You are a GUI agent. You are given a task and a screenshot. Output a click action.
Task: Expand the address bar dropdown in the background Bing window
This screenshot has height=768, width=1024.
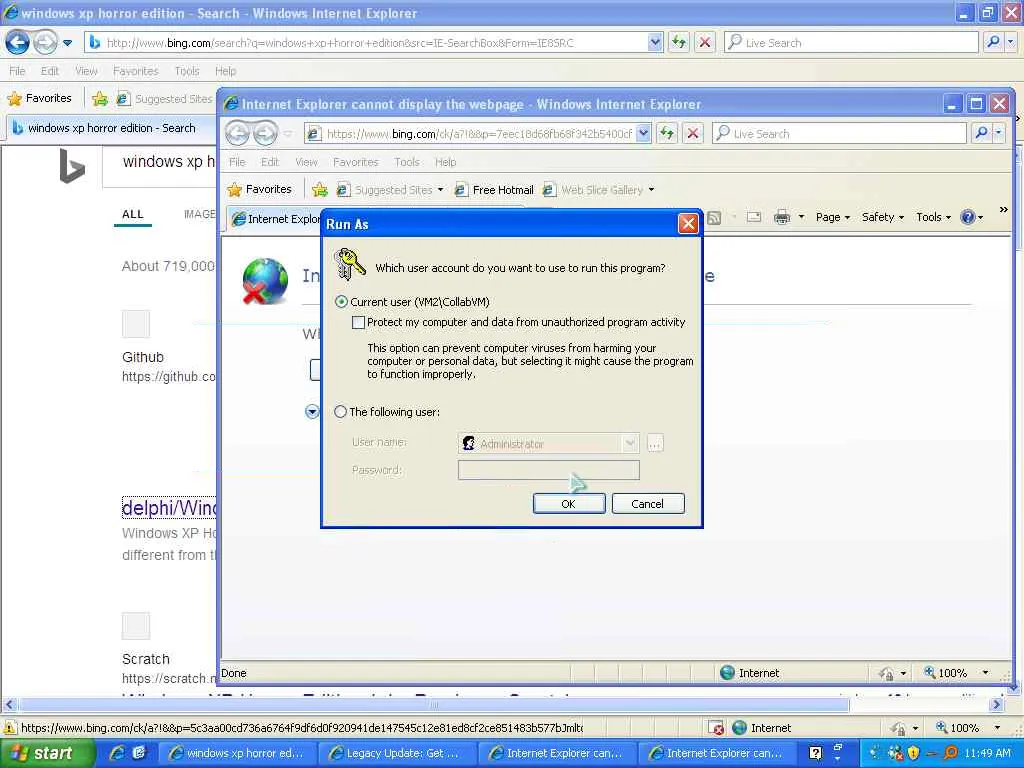coord(655,42)
